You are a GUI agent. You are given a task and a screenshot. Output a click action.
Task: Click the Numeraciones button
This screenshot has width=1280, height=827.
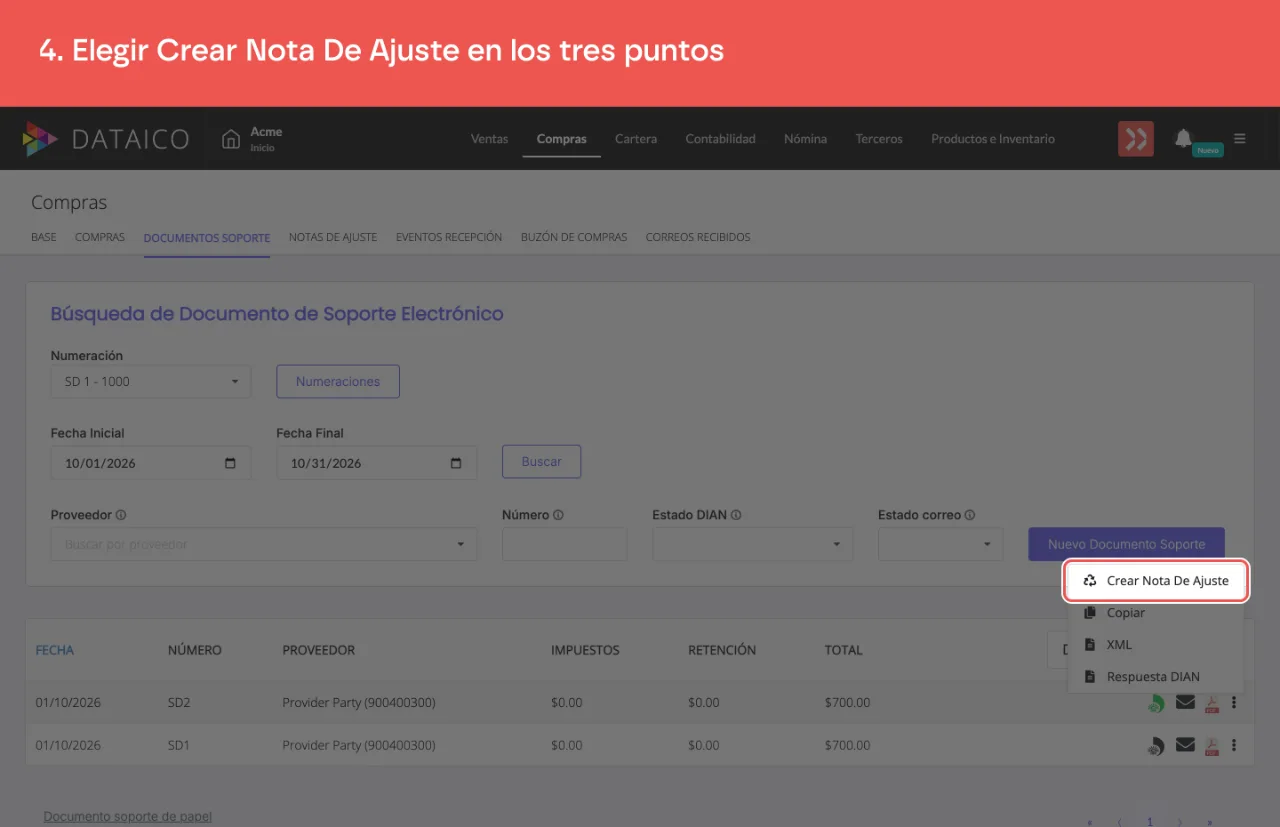click(338, 381)
